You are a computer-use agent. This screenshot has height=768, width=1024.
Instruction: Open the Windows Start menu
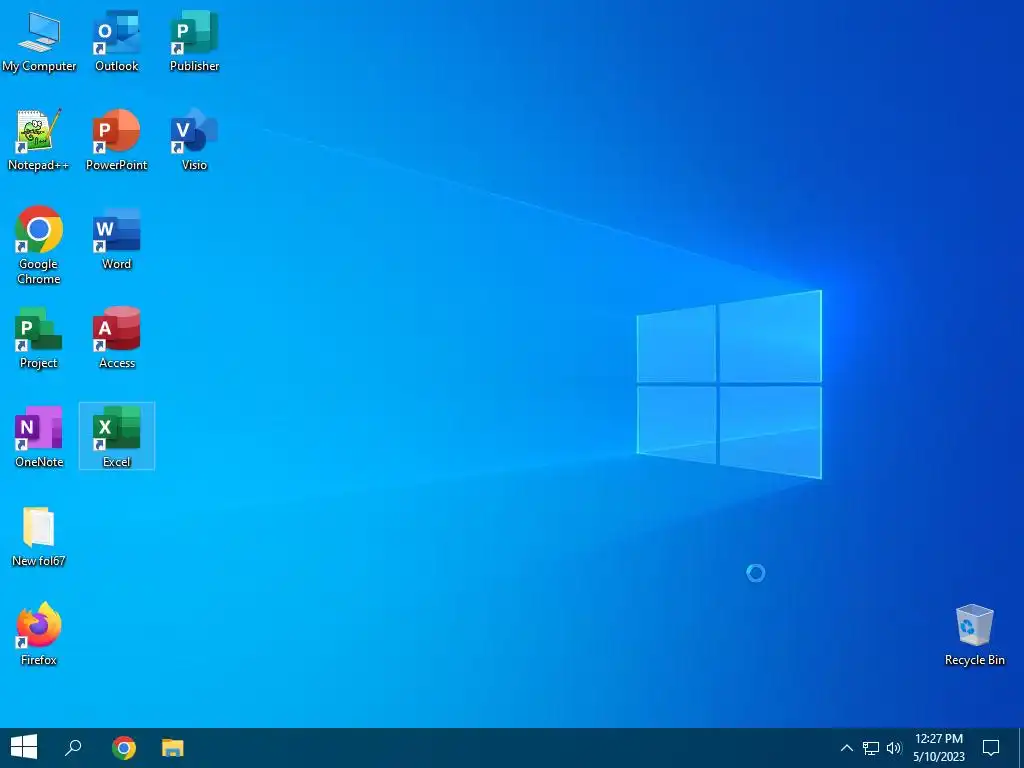pyautogui.click(x=24, y=748)
